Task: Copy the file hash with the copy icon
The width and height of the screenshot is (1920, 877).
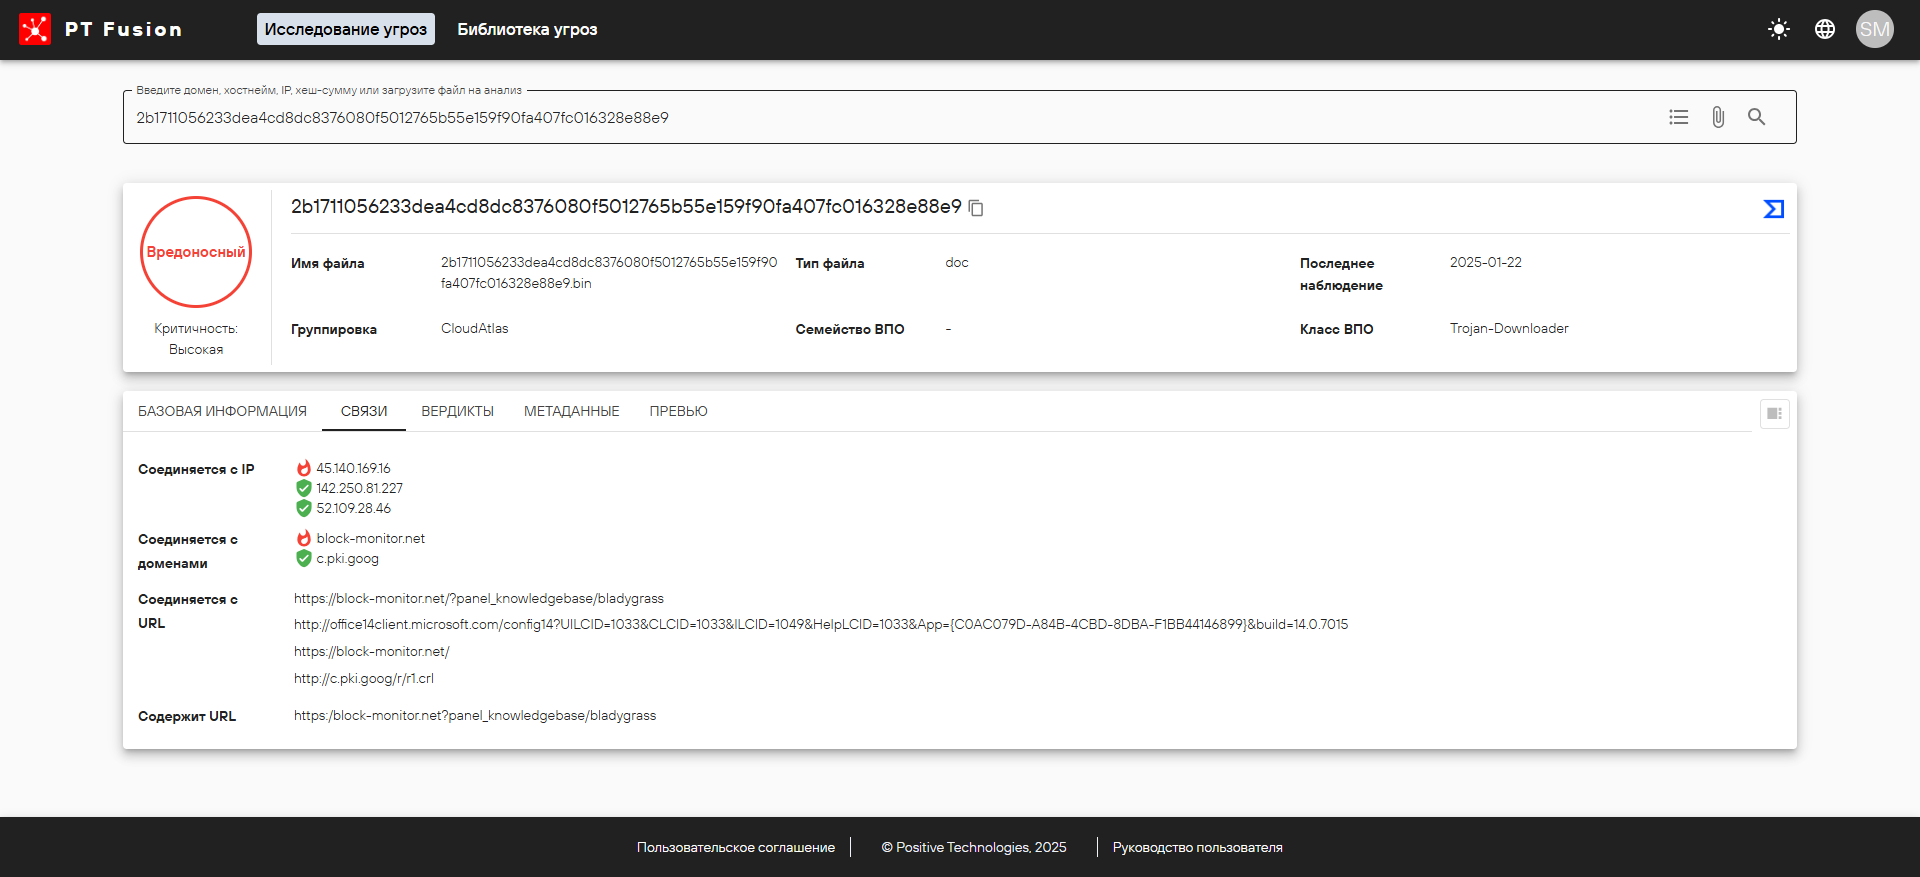Action: coord(977,208)
